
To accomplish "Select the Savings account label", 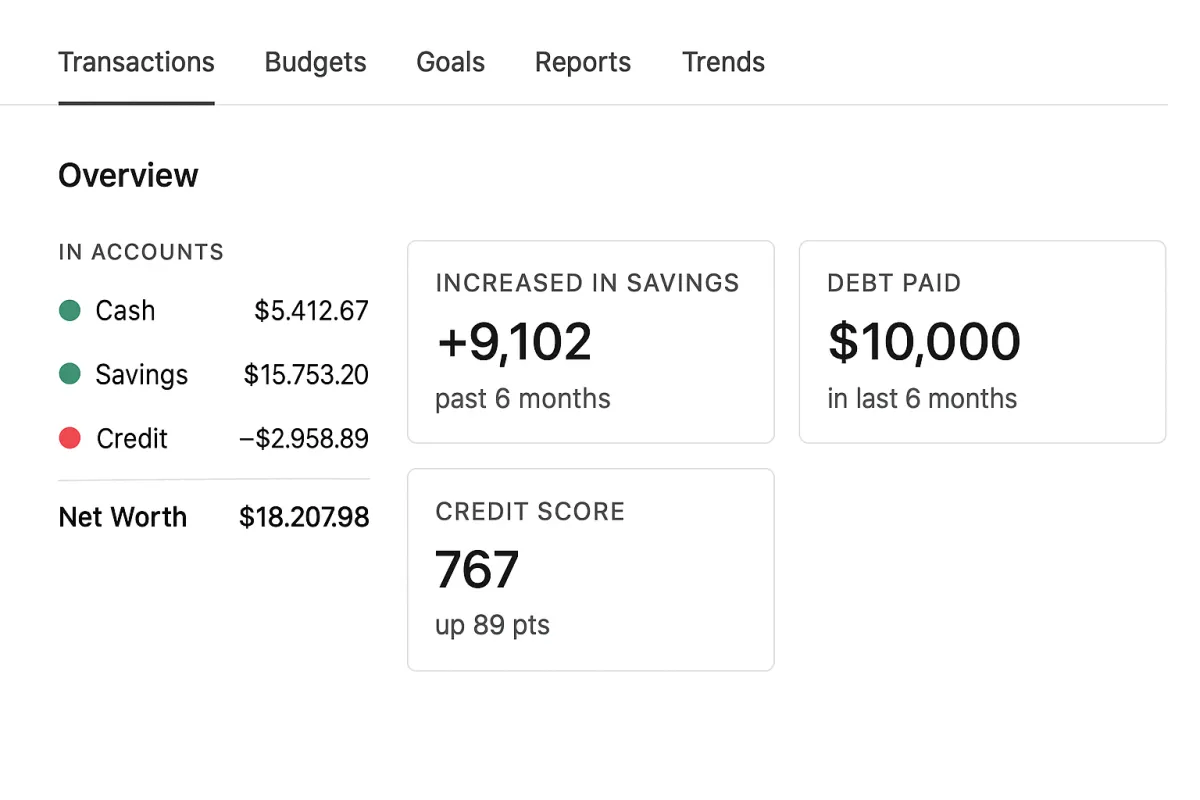I will tap(142, 375).
